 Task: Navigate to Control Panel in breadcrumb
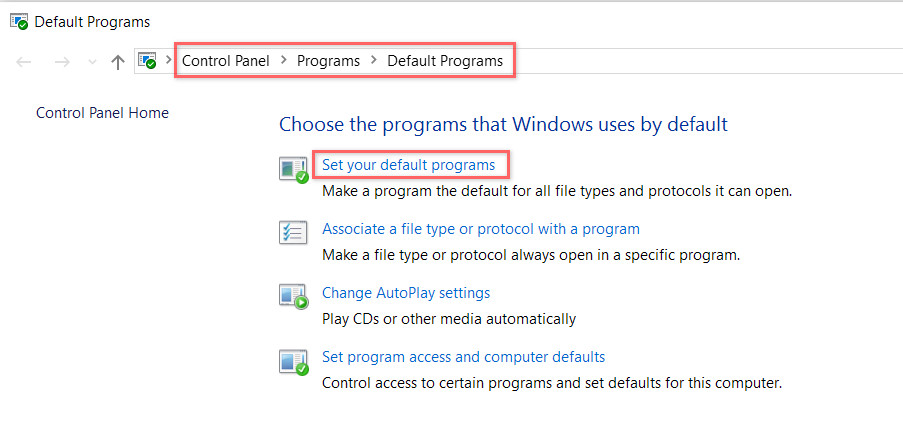click(x=225, y=61)
